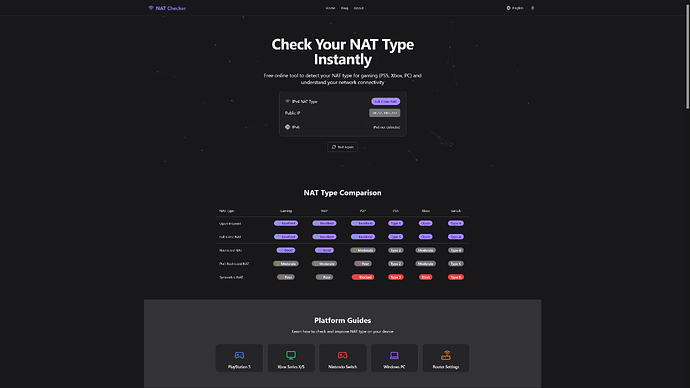
Task: Click Symmetric NAT Poor badge under Gaming
Action: pos(286,277)
